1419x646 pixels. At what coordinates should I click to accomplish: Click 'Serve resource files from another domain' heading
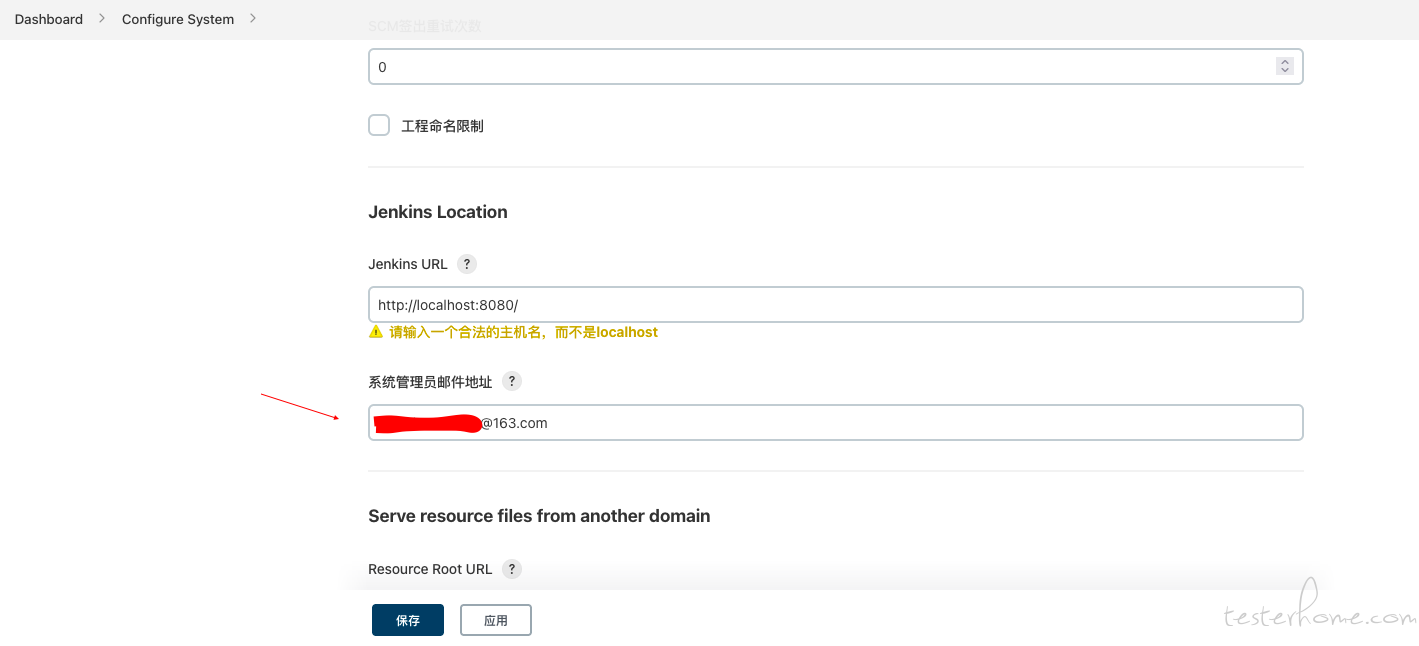point(539,516)
